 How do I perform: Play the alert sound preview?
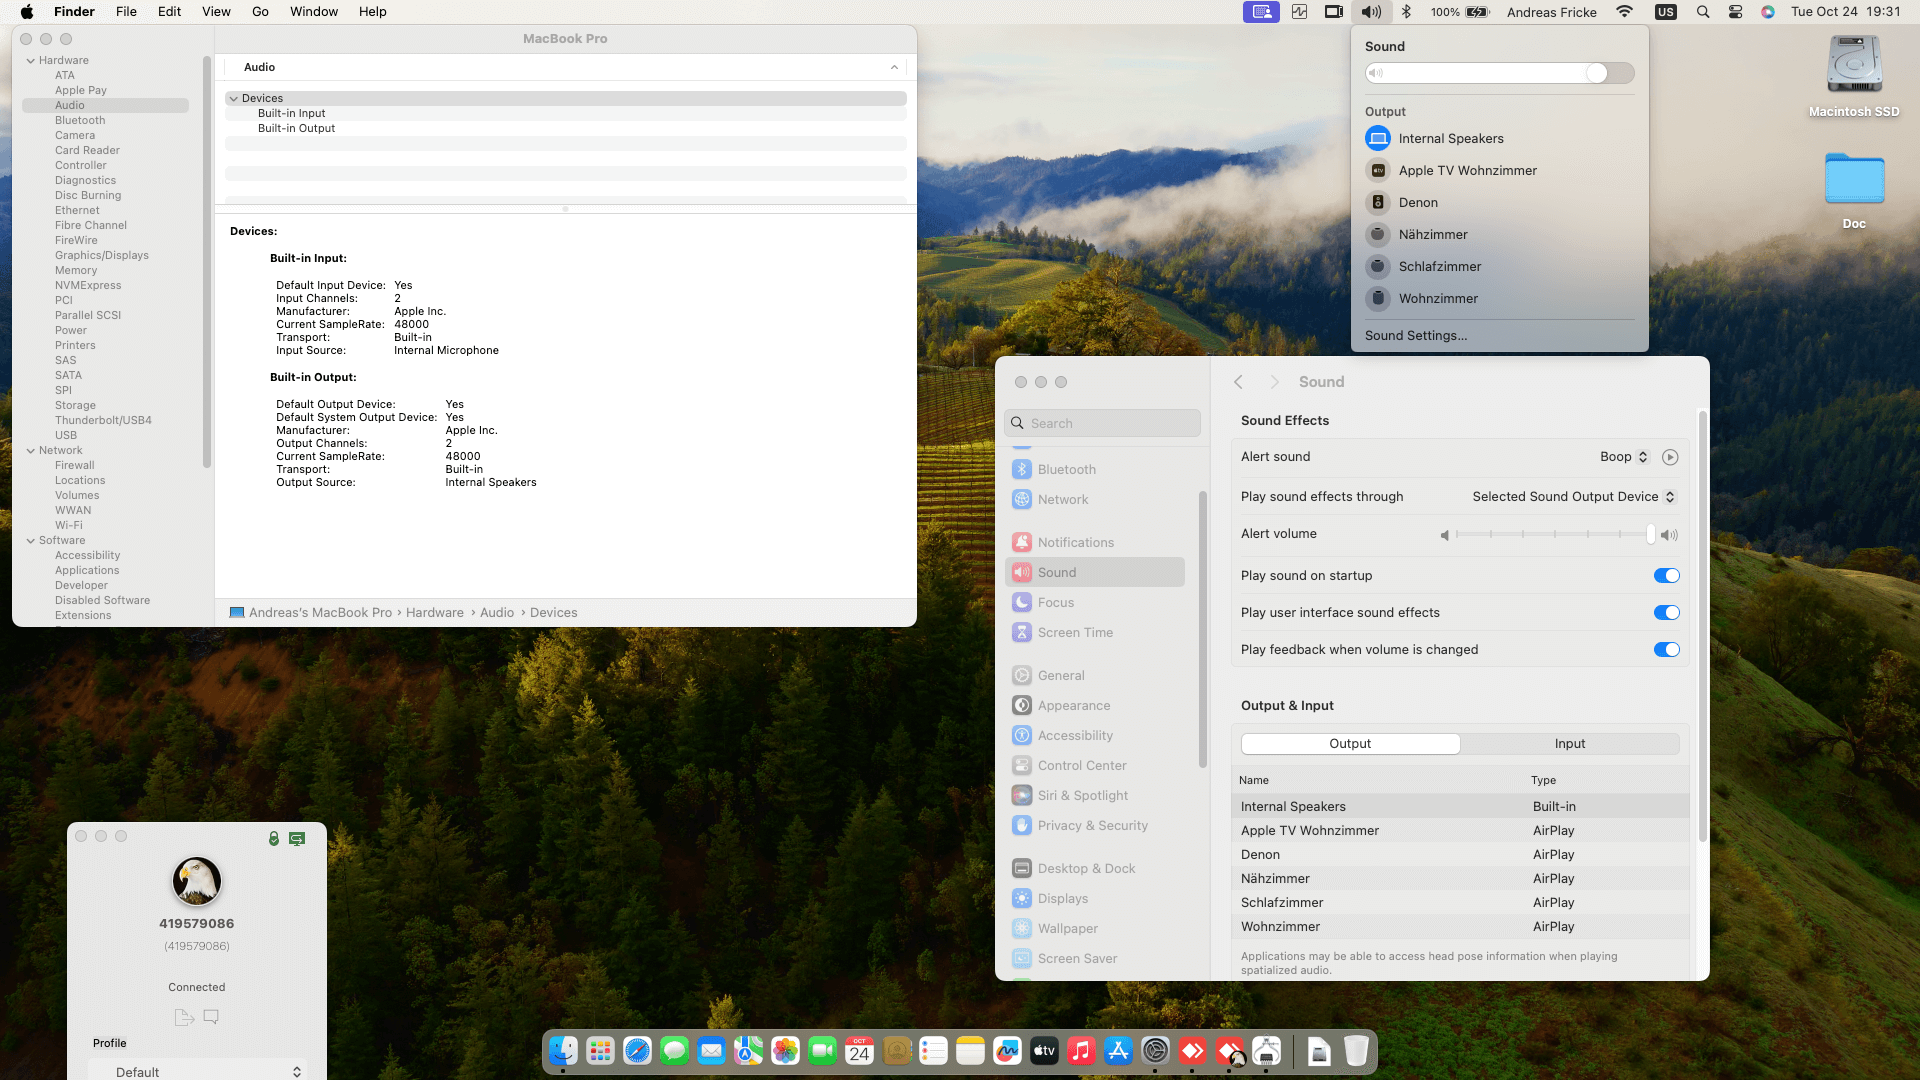tap(1669, 457)
